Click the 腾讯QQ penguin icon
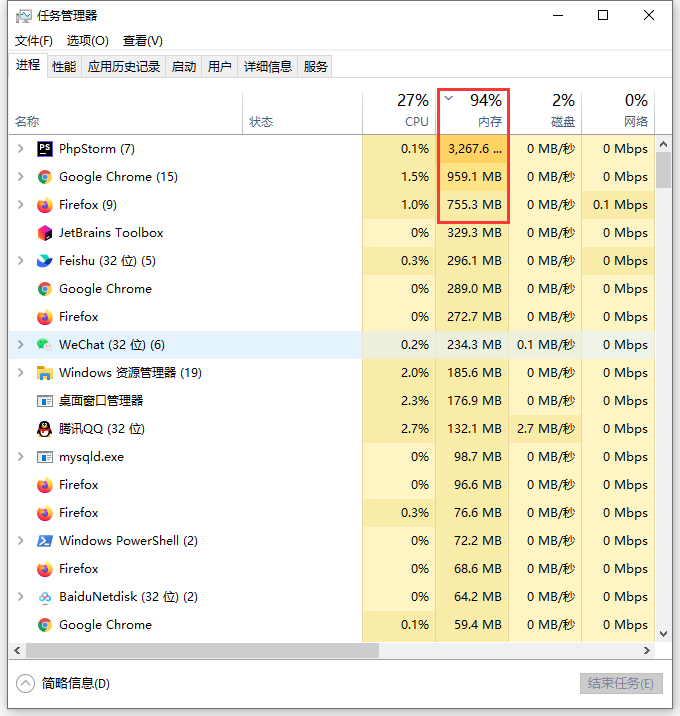Viewport: 680px width, 716px height. point(45,429)
